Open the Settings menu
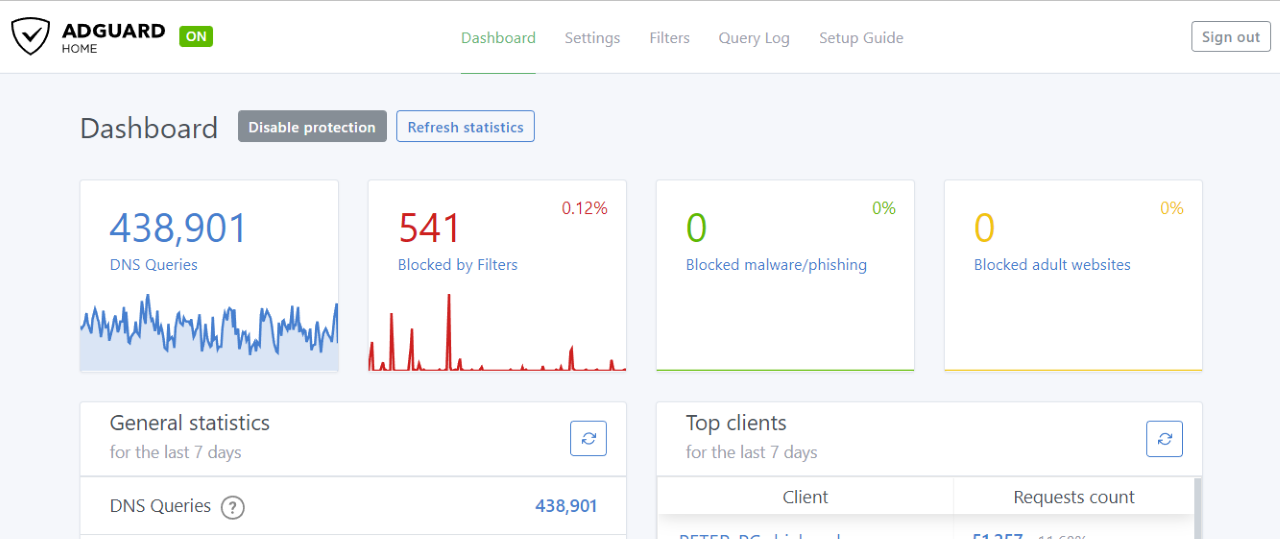Screen dimensions: 1280x539 click(592, 38)
